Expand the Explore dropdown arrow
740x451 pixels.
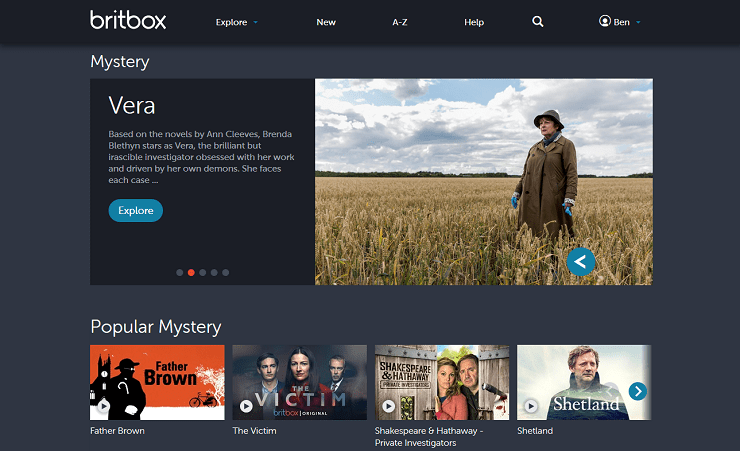[x=255, y=22]
